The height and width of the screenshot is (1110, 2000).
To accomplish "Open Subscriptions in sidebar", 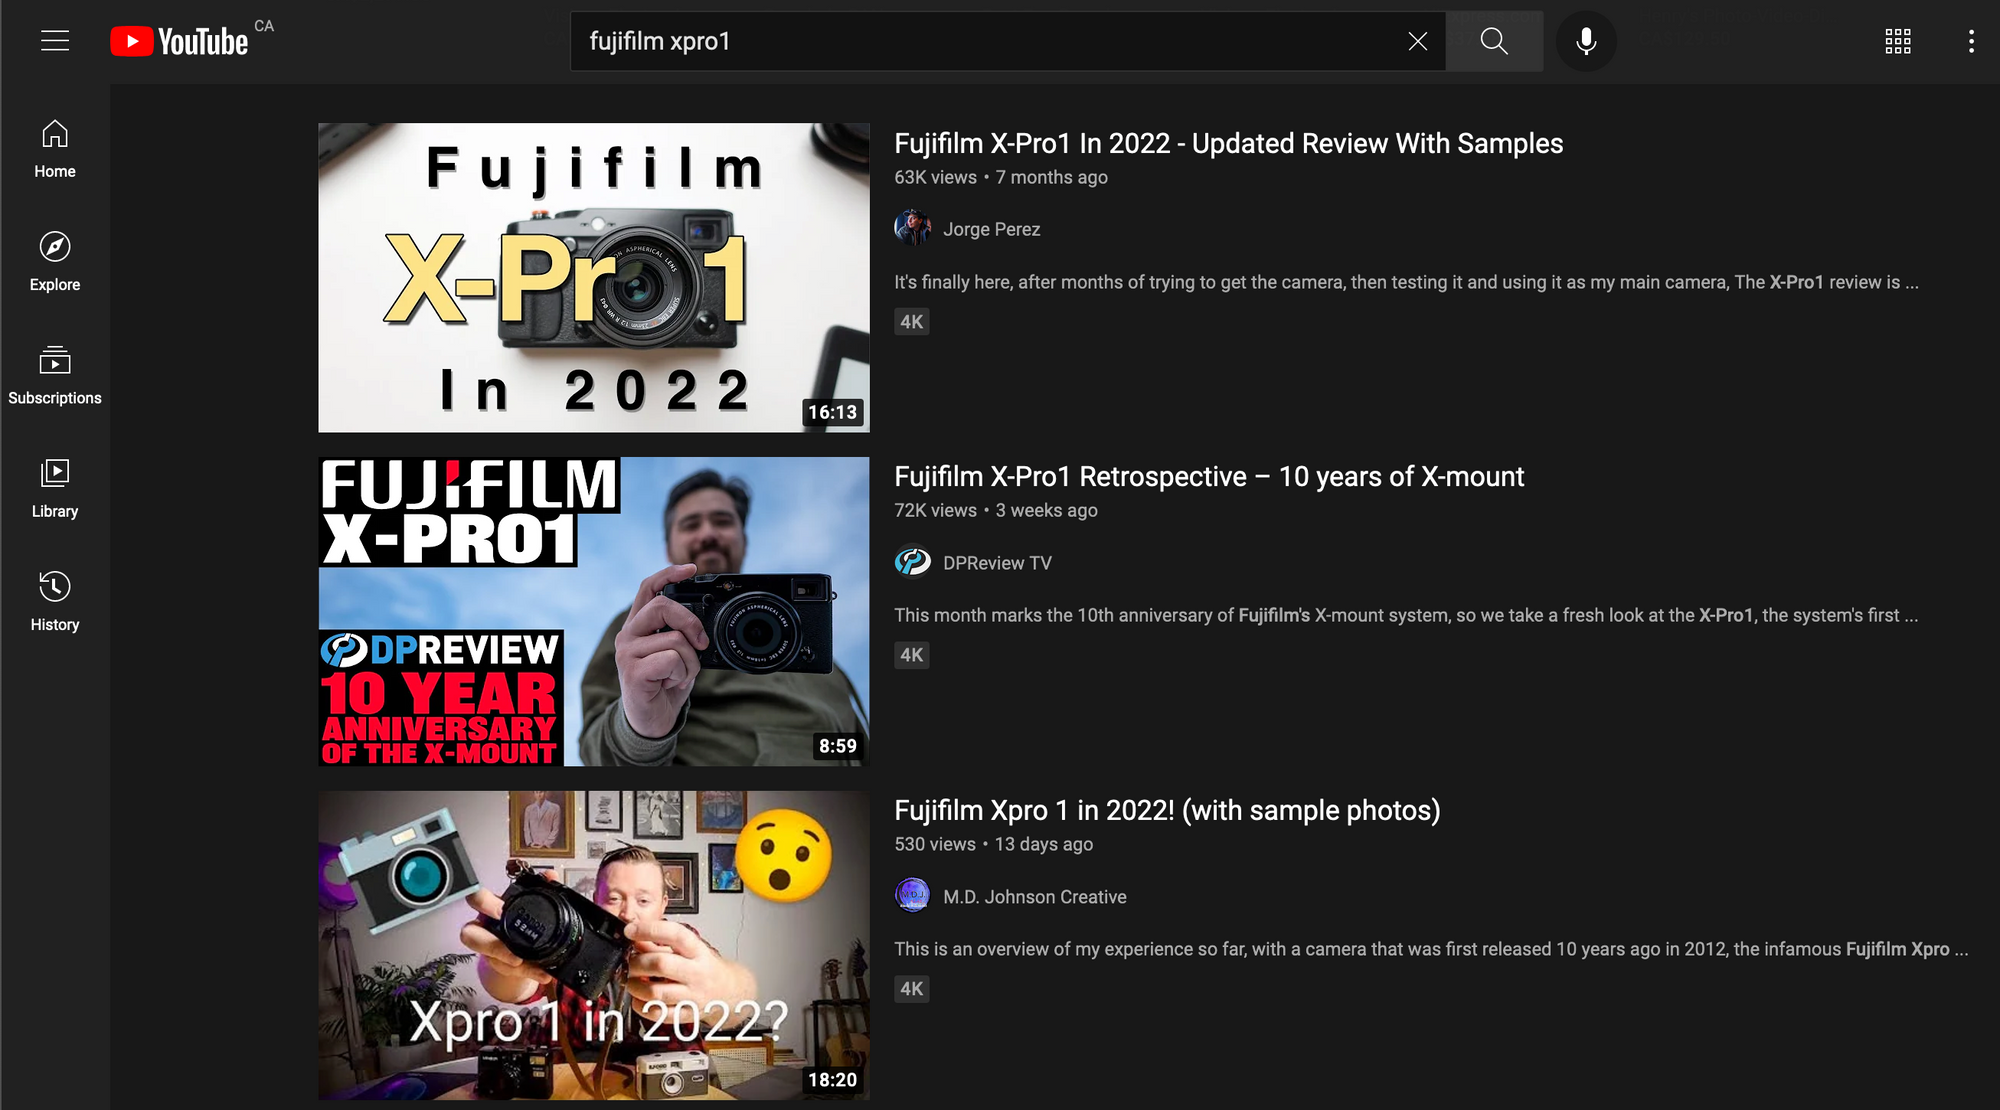I will click(x=55, y=375).
